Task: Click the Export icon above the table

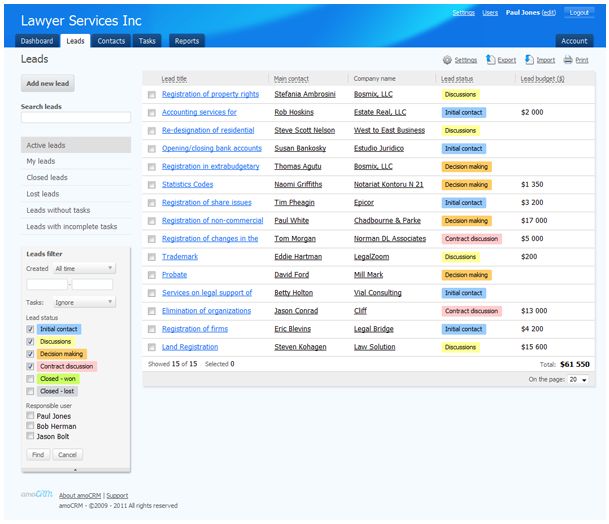Action: coord(491,60)
